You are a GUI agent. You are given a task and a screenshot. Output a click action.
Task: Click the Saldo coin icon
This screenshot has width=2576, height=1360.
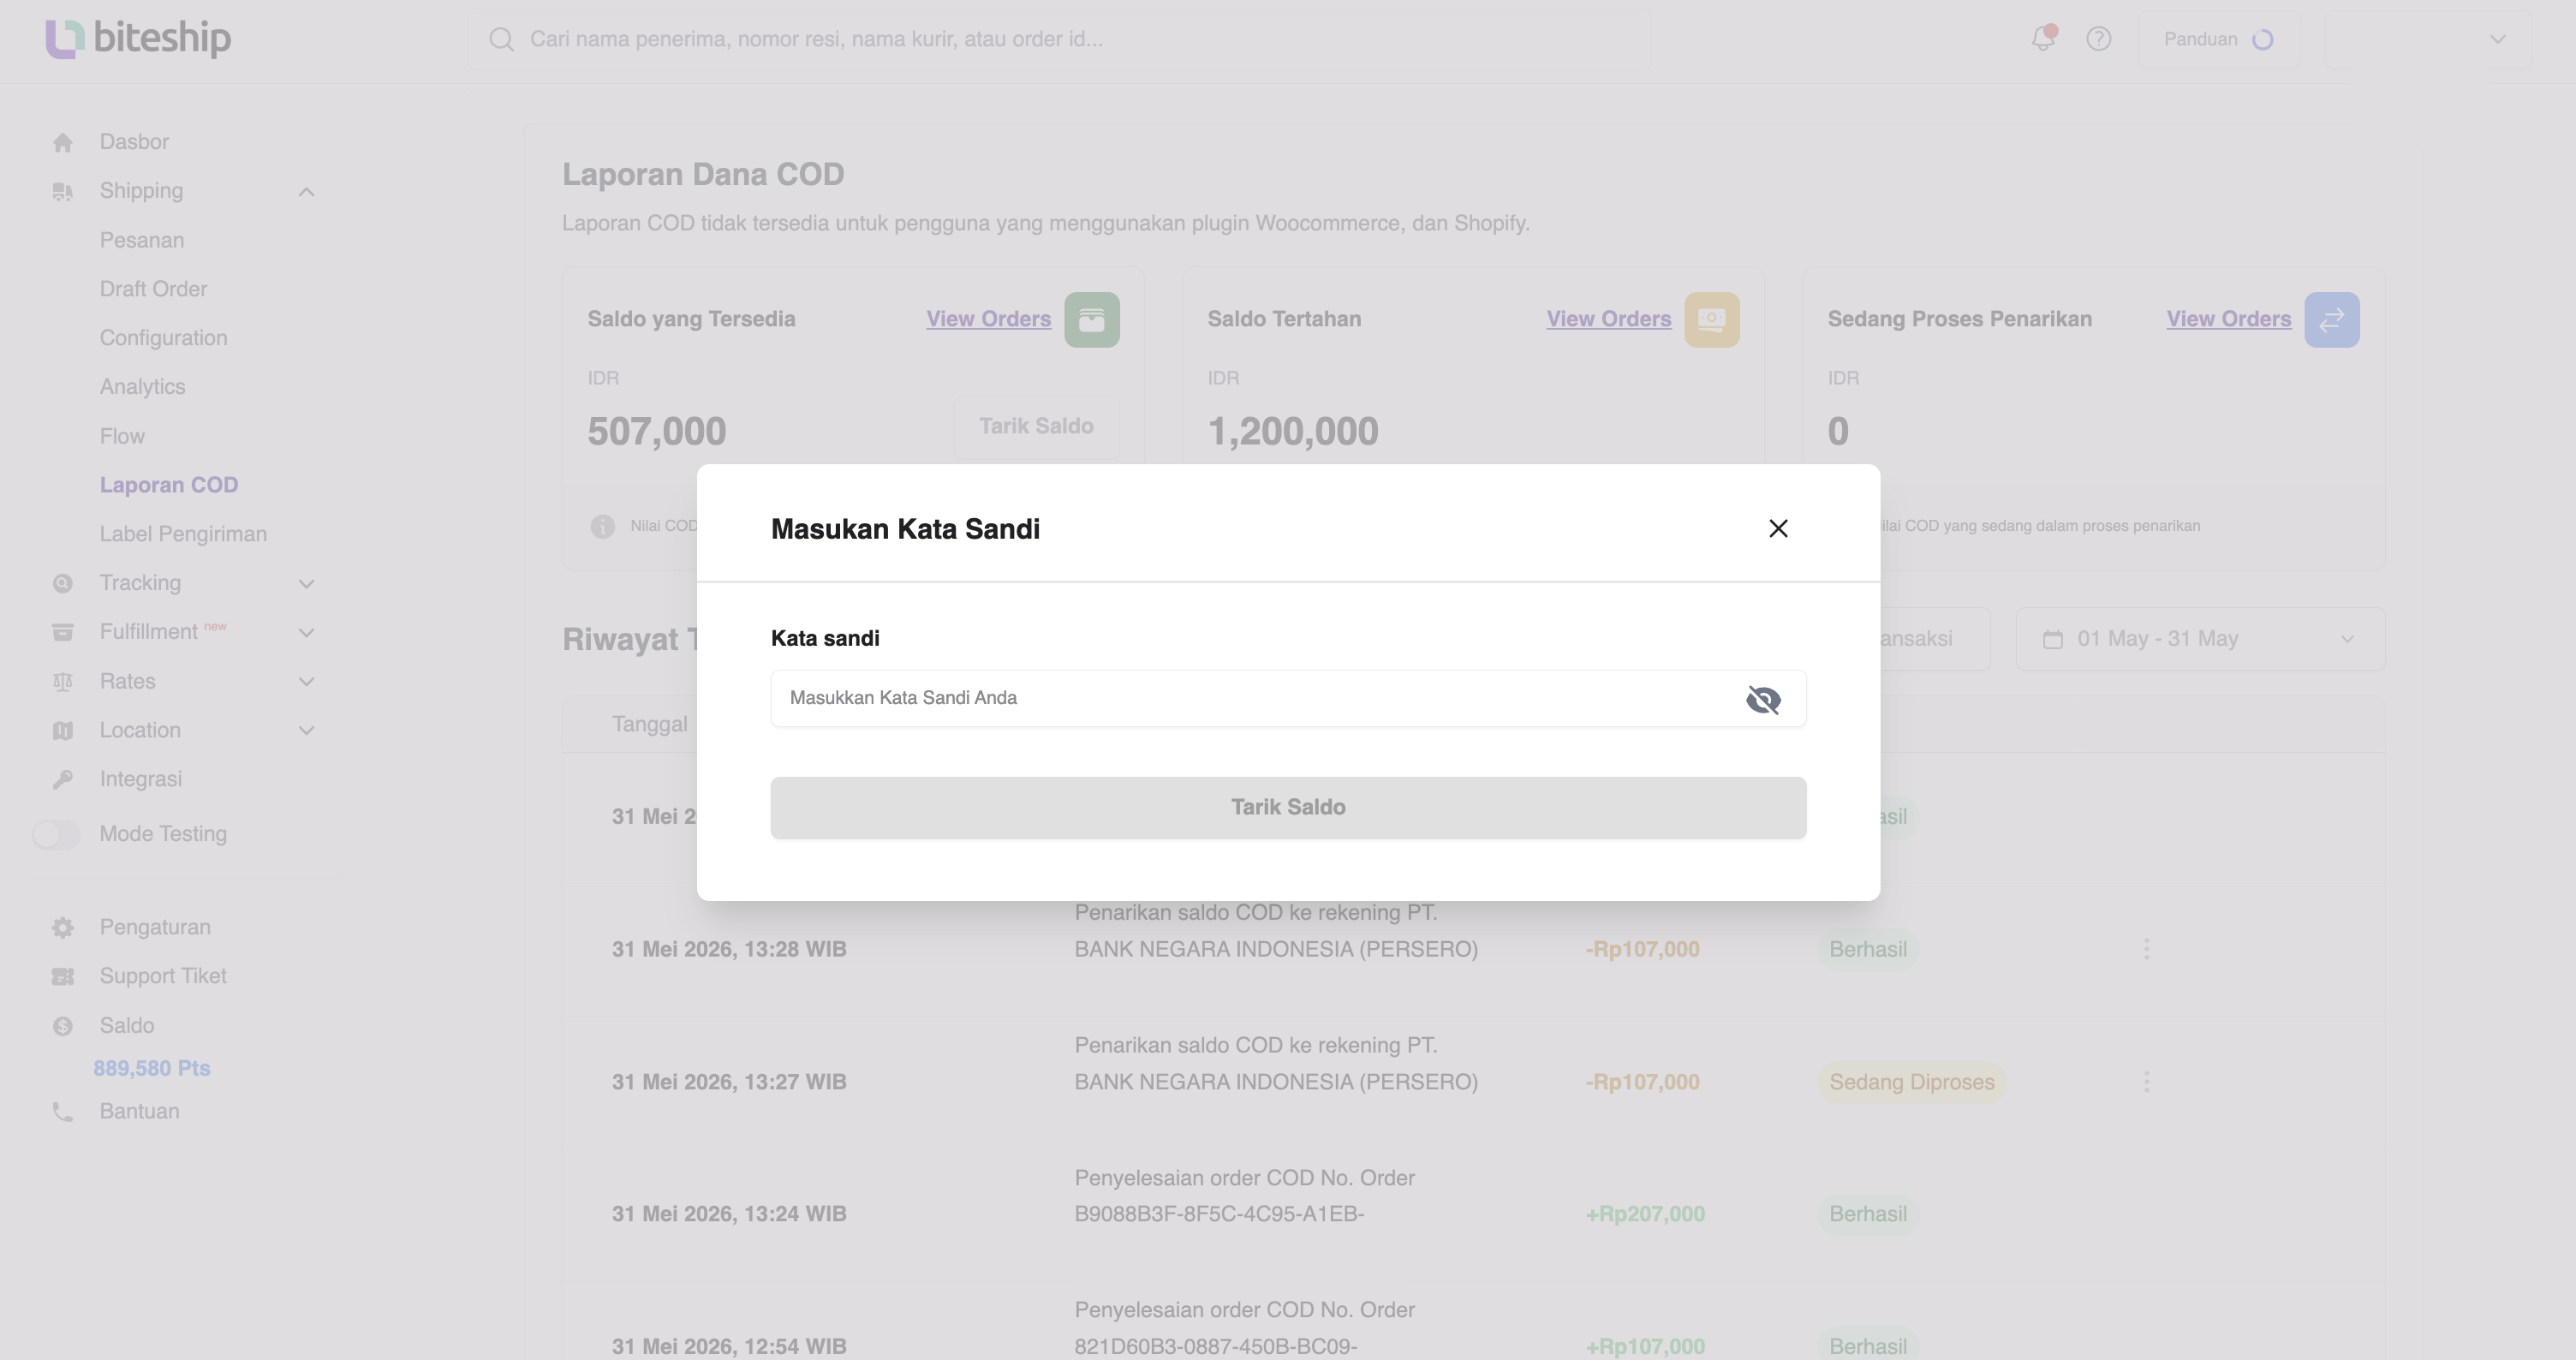[62, 1025]
